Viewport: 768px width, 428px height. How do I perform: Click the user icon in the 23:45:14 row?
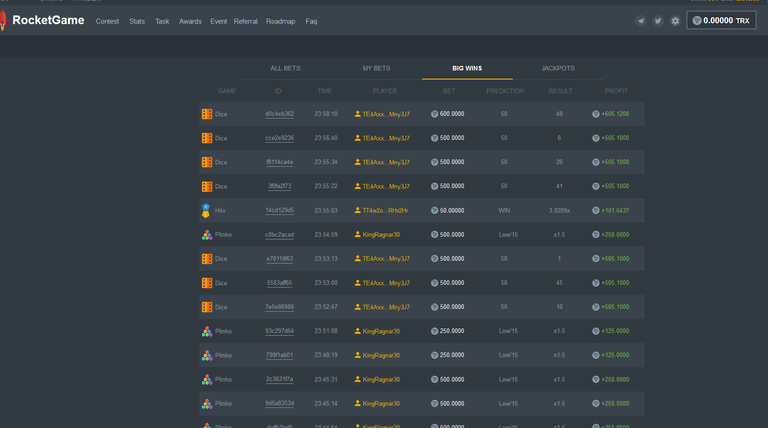point(358,404)
